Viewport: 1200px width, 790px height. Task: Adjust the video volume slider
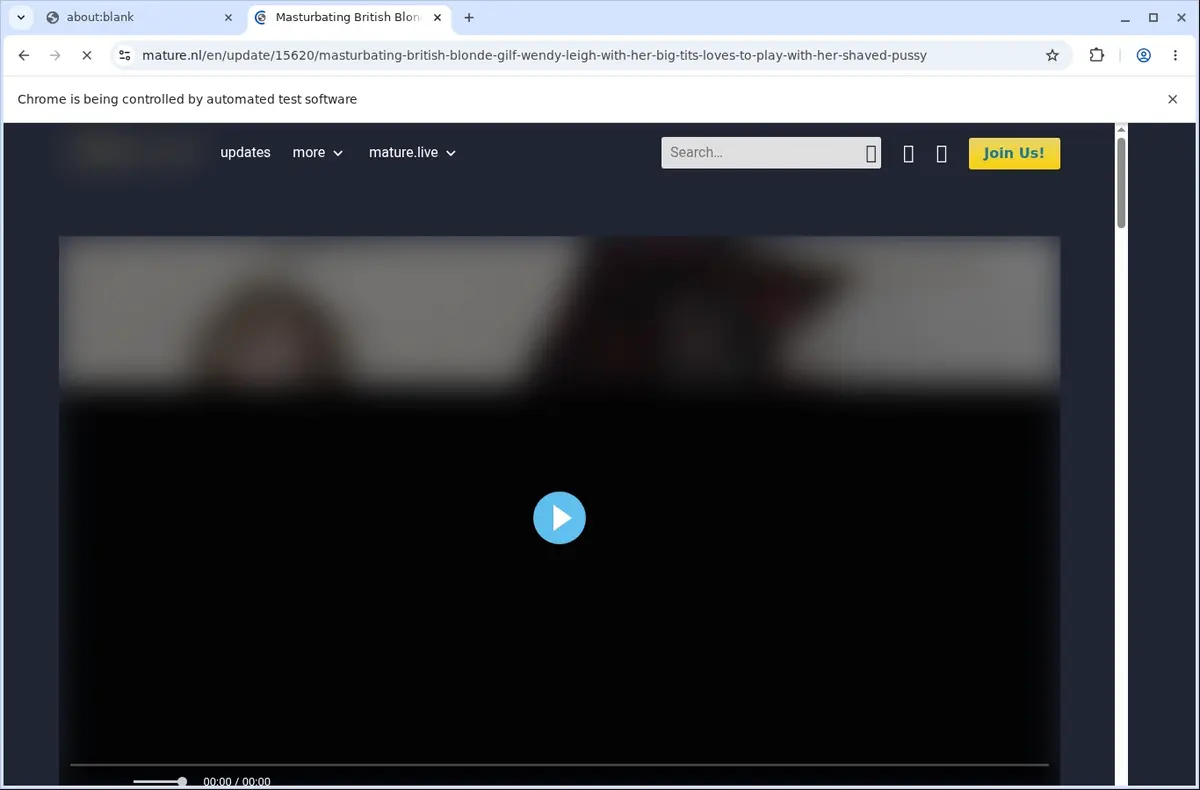[158, 781]
